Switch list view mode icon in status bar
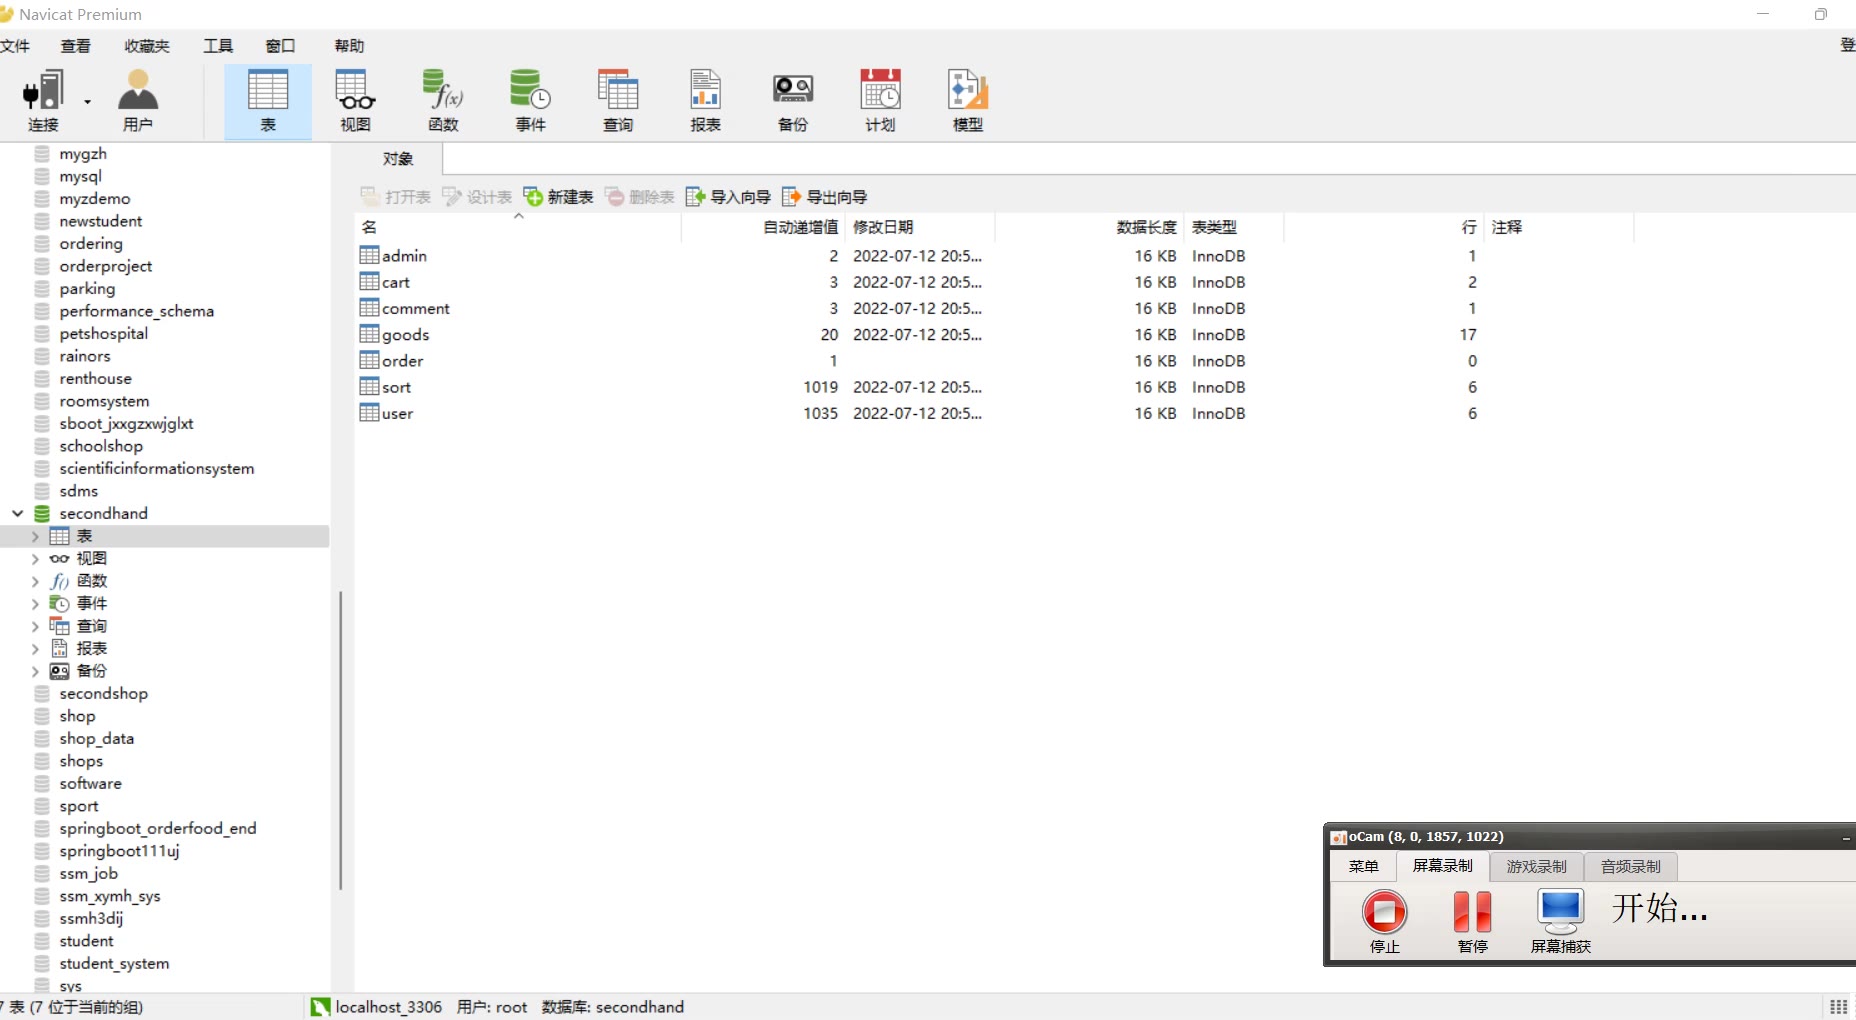 coord(1838,1007)
